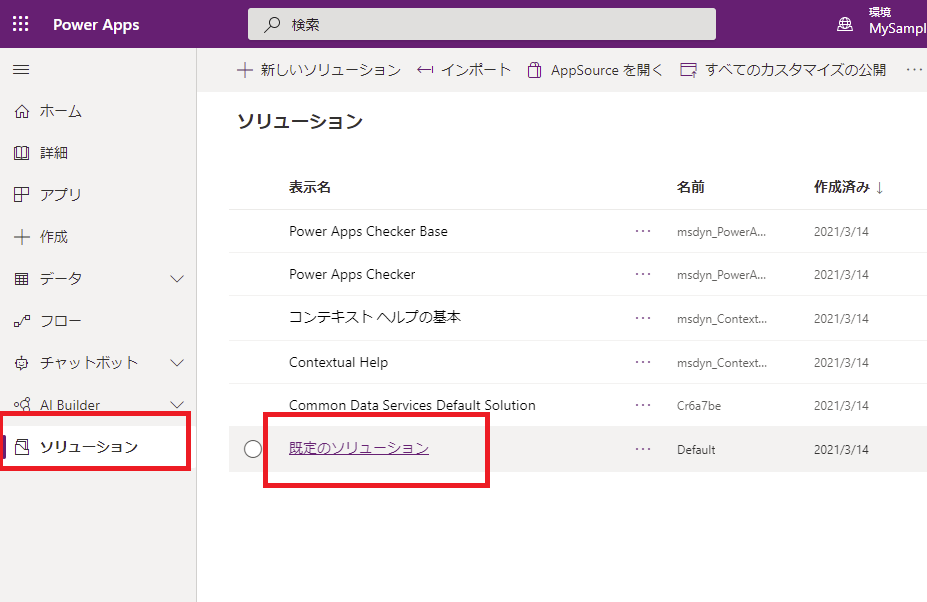The image size is (927, 602).
Task: Expand the チャットボット submenu chevron
Action: (x=177, y=363)
